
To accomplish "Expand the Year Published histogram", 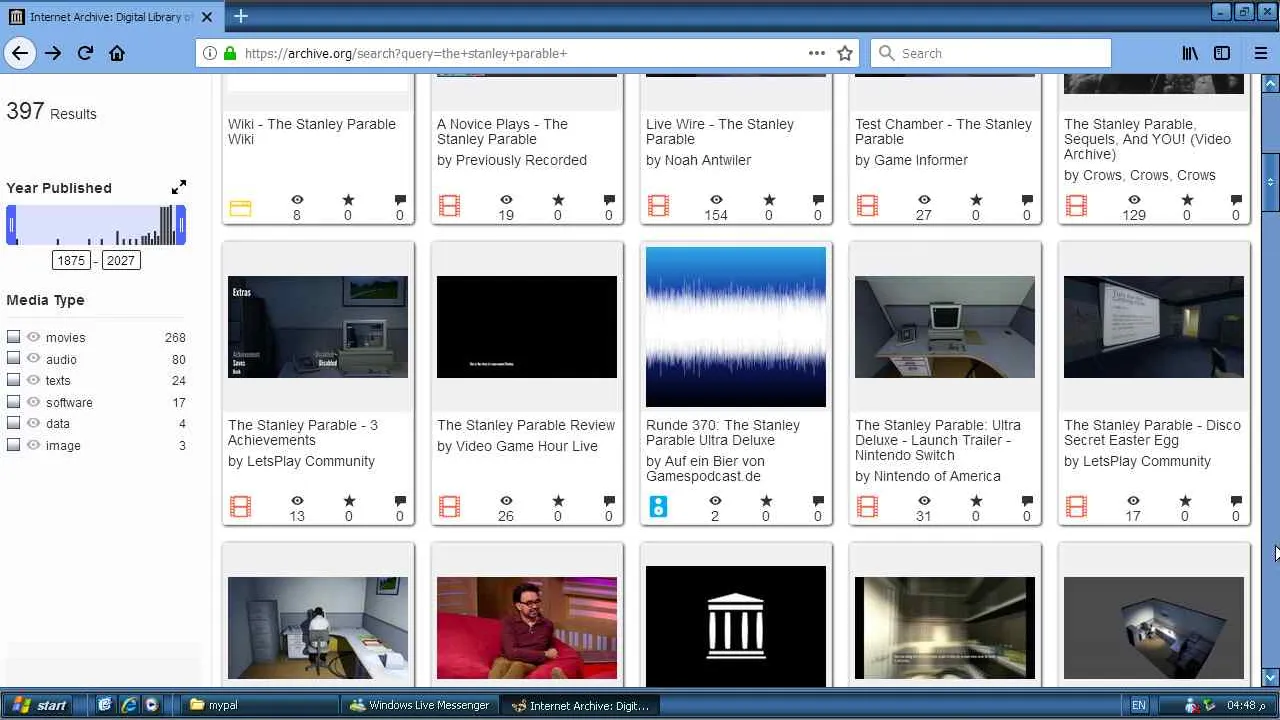I will (x=179, y=187).
